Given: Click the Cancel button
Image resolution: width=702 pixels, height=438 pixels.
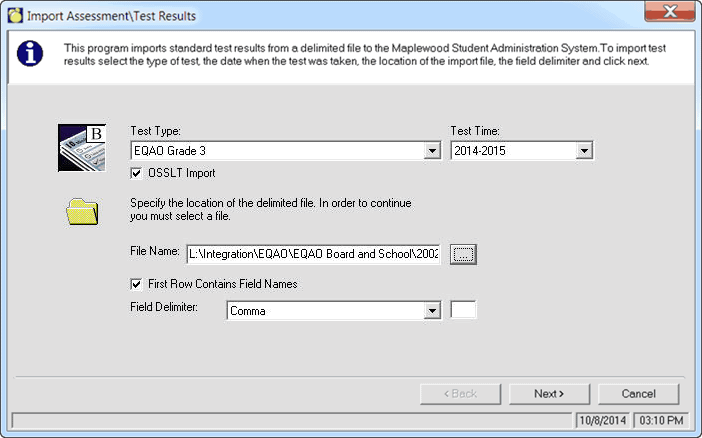Looking at the screenshot, I should tap(638, 394).
